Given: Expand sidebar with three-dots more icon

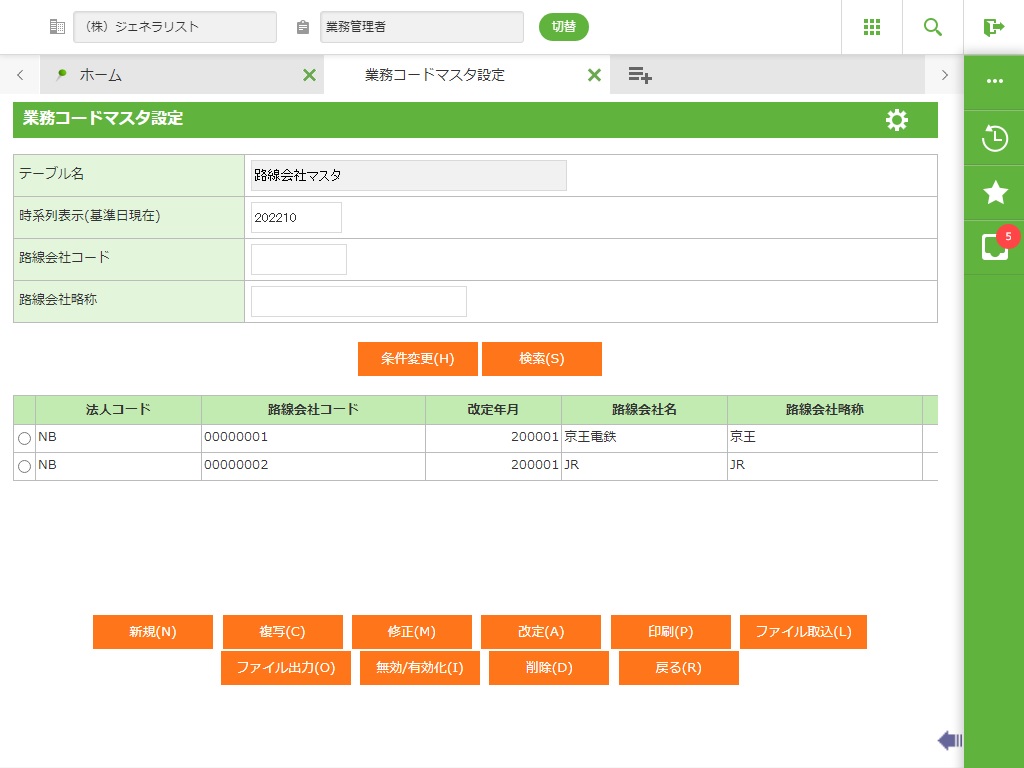Looking at the screenshot, I should pyautogui.click(x=994, y=82).
